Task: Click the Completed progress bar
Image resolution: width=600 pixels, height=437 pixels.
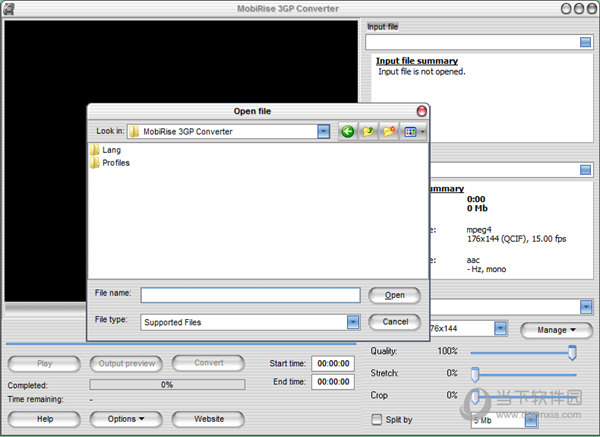Action: click(x=167, y=385)
